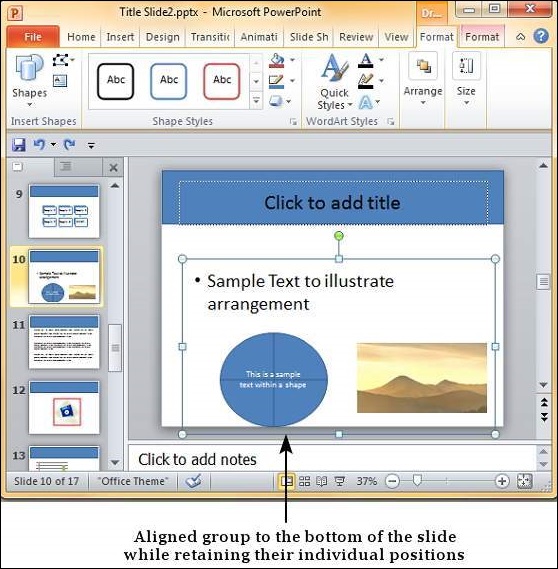Image resolution: width=558 pixels, height=569 pixels.
Task: Apply the black outline Abc shape style
Action: pyautogui.click(x=115, y=81)
